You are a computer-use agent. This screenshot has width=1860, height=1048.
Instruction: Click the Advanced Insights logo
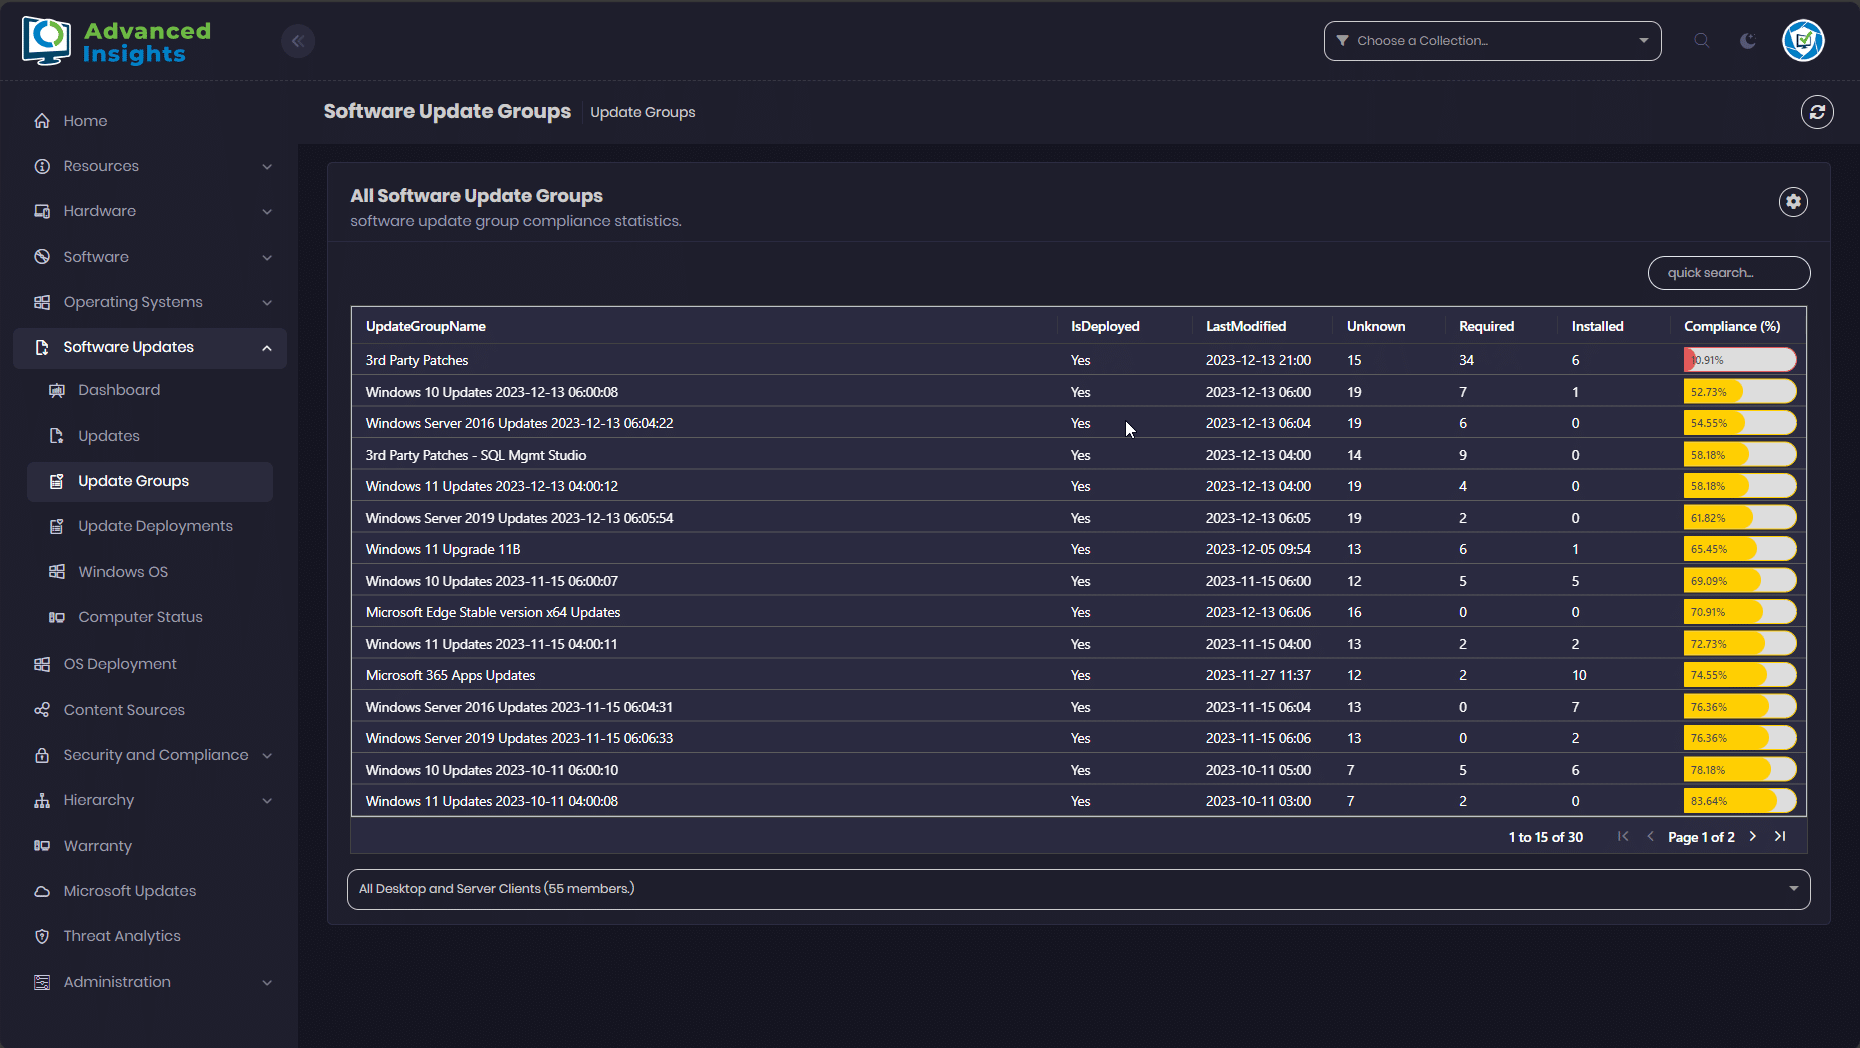point(116,42)
